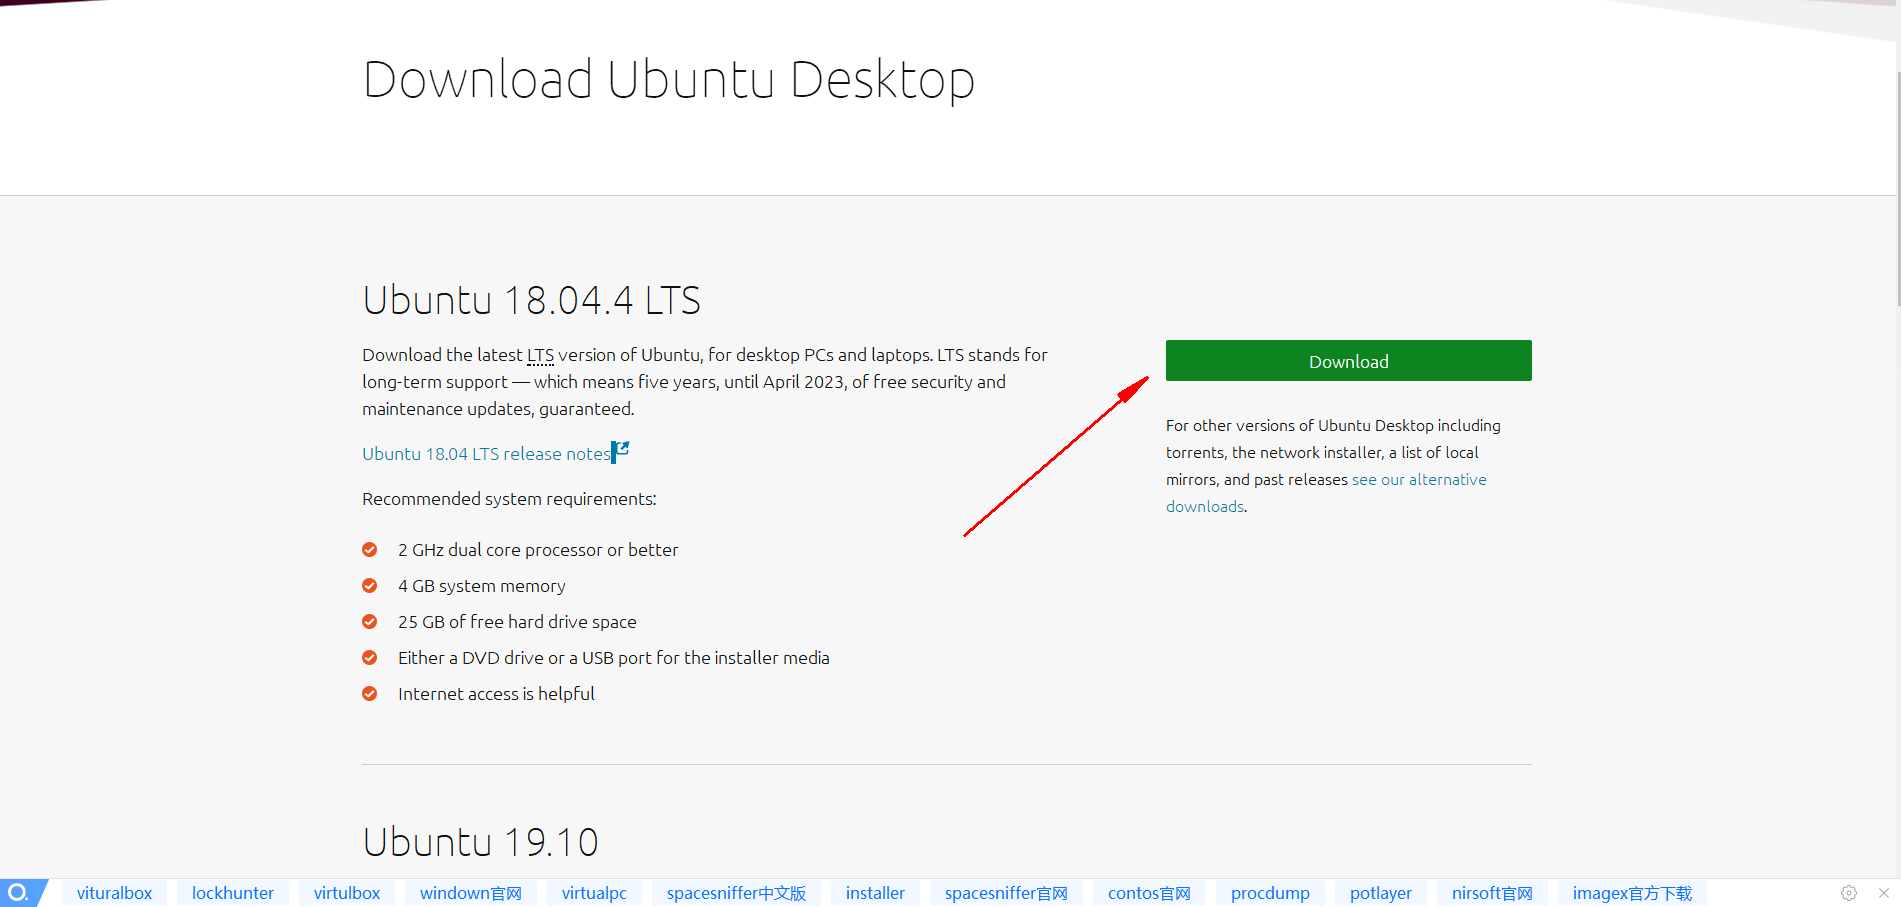The width and height of the screenshot is (1901, 907).
Task: Click the checkmark icon beside Internet access
Action: (x=370, y=694)
